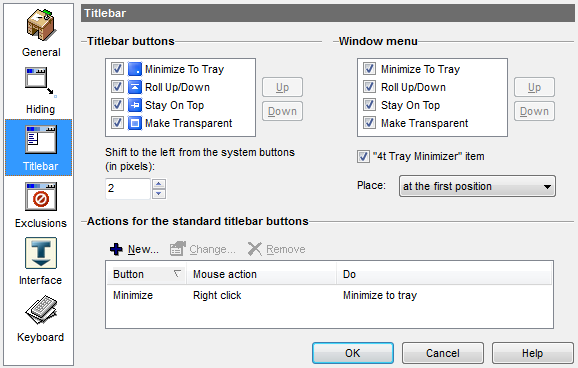Confirm settings with the OK button
578x368 pixels.
point(353,353)
